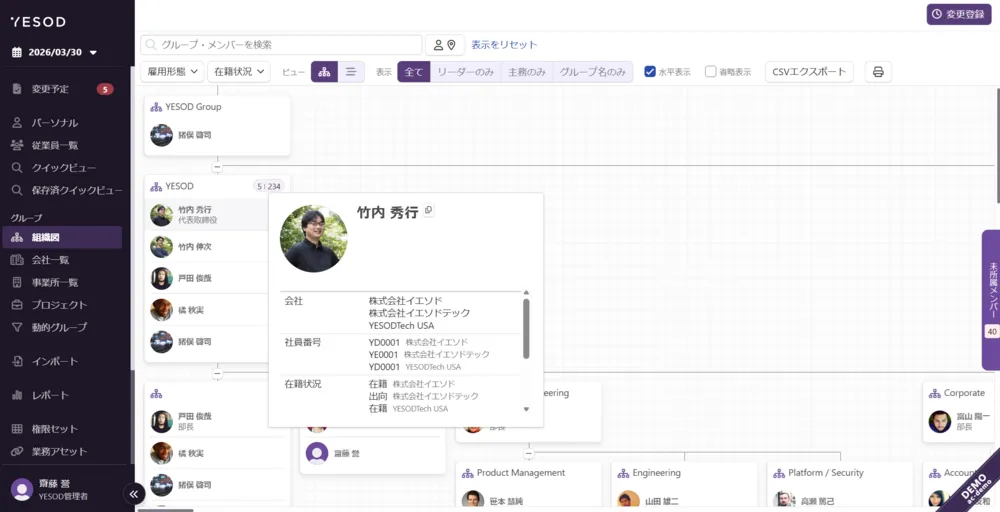Click the group icon of the untitled lower-left card
1000x512 pixels.
pyautogui.click(x=156, y=393)
